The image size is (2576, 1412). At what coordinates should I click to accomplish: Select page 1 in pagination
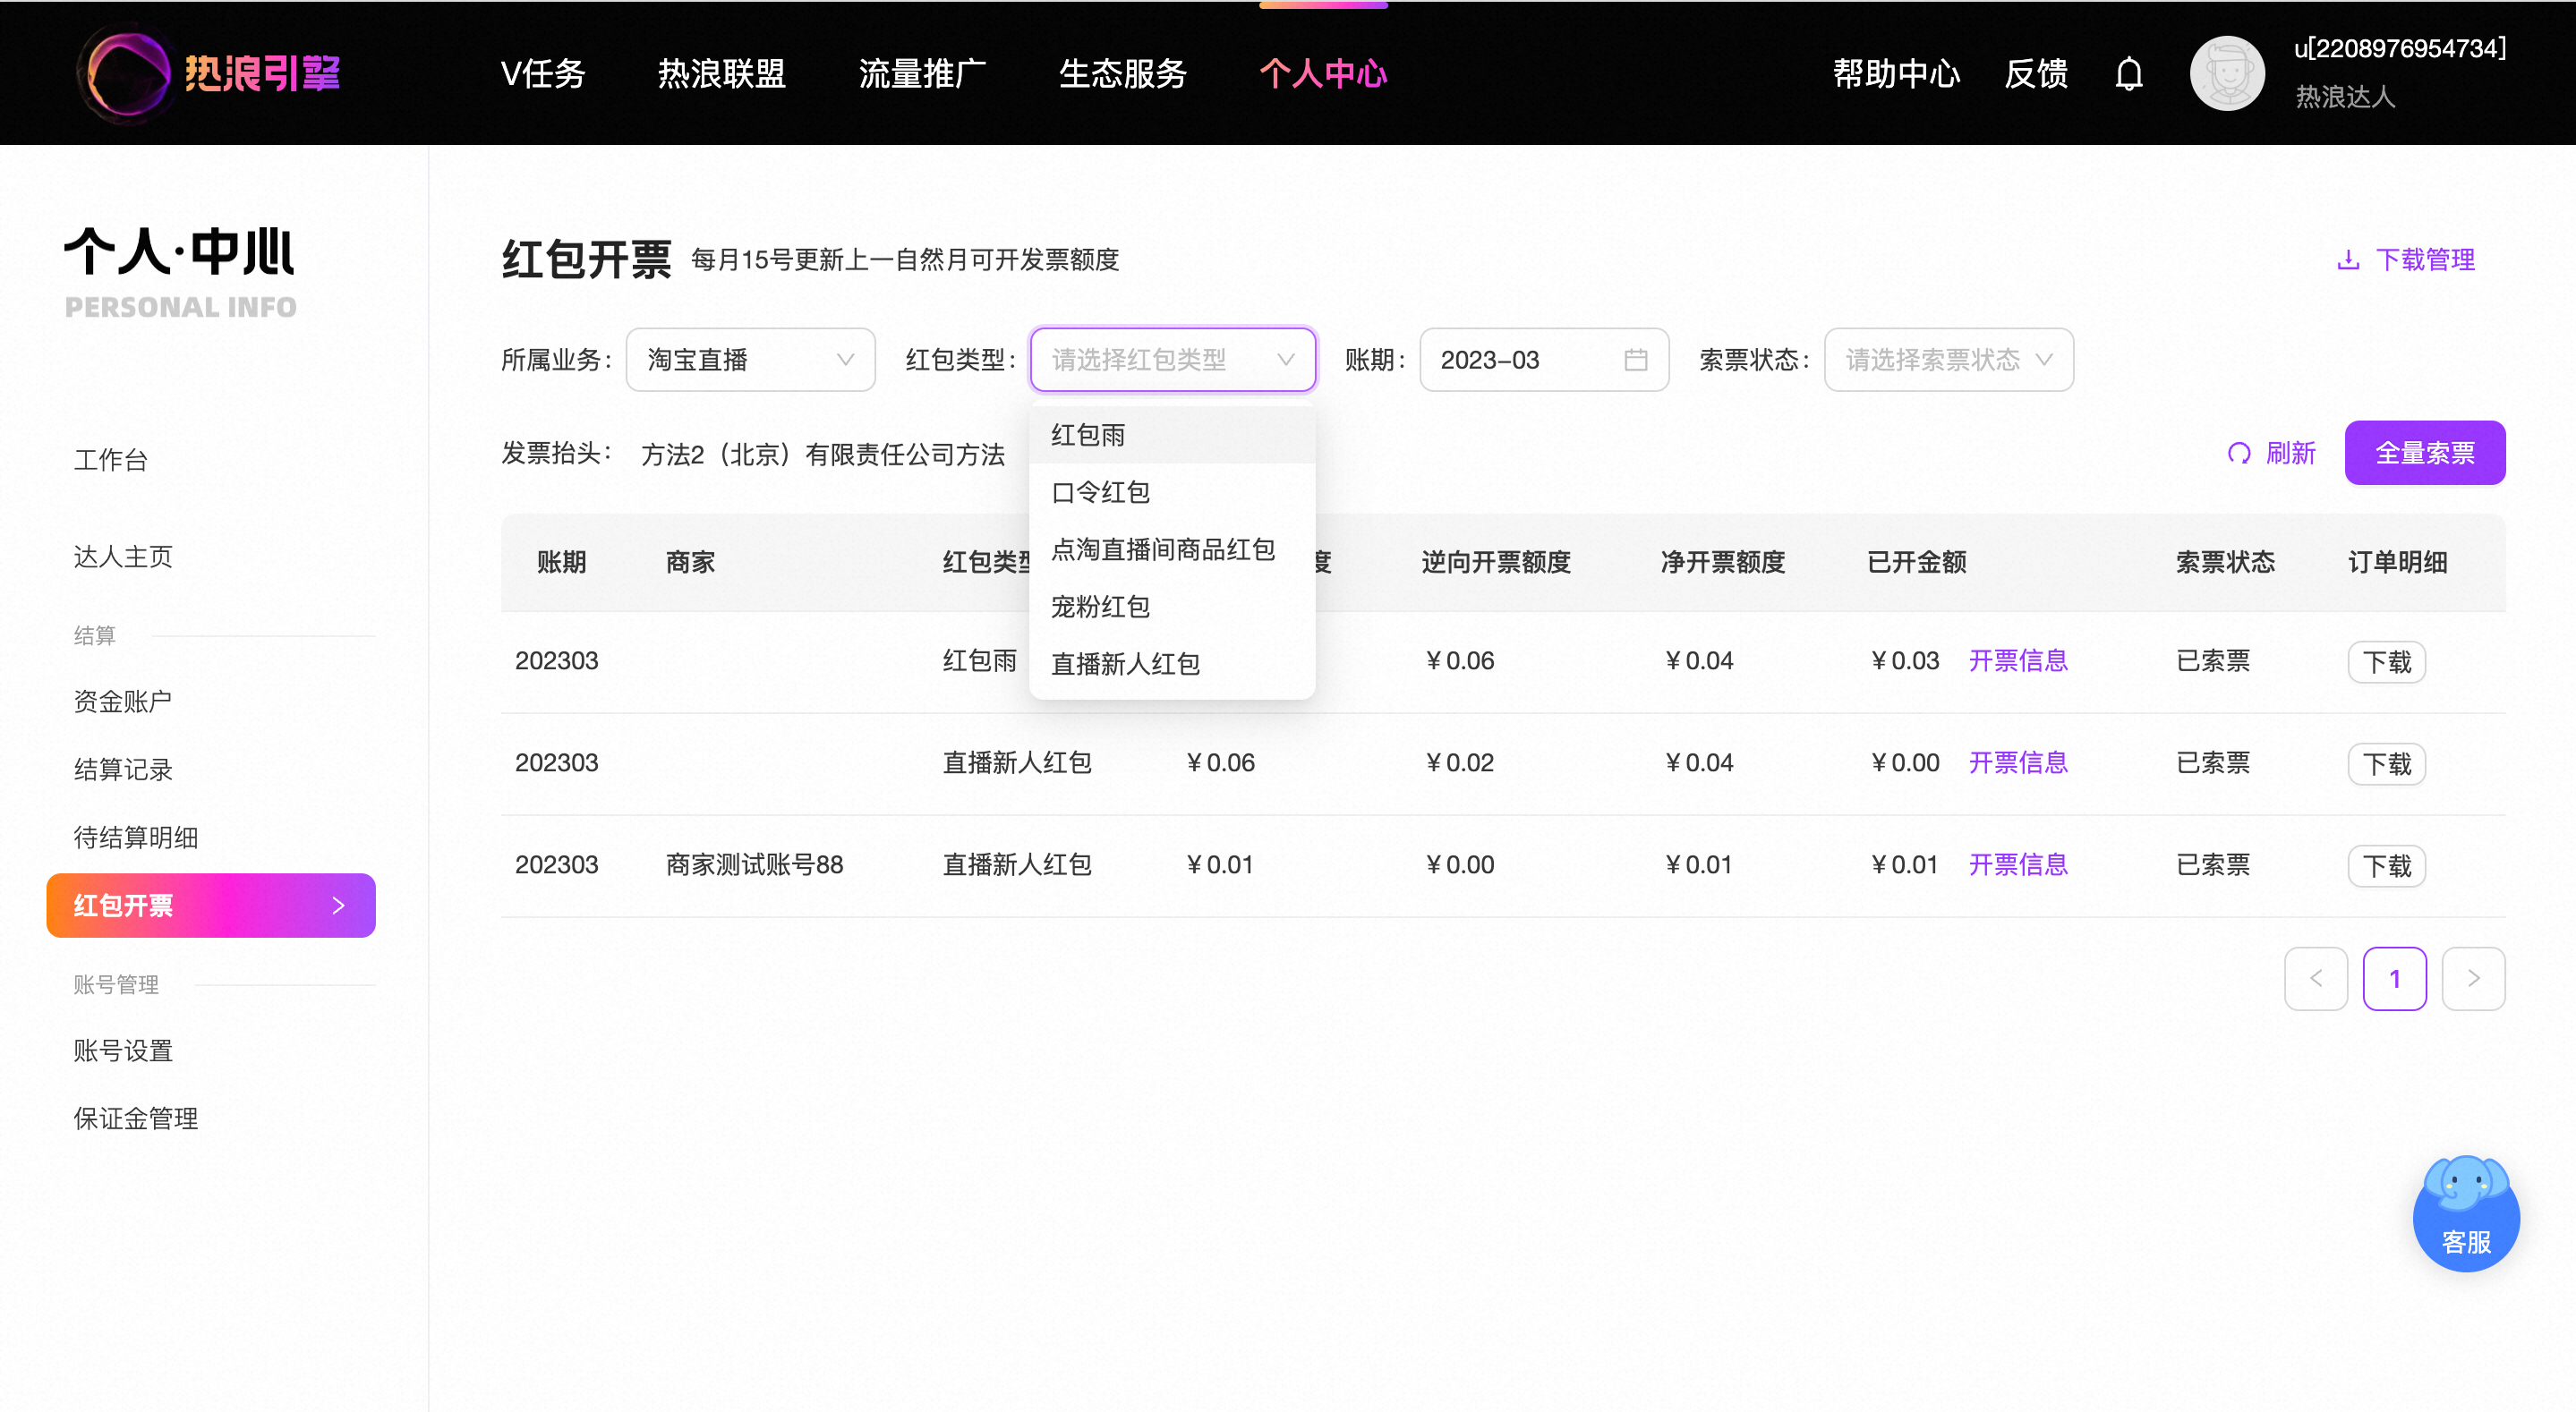pos(2394,978)
